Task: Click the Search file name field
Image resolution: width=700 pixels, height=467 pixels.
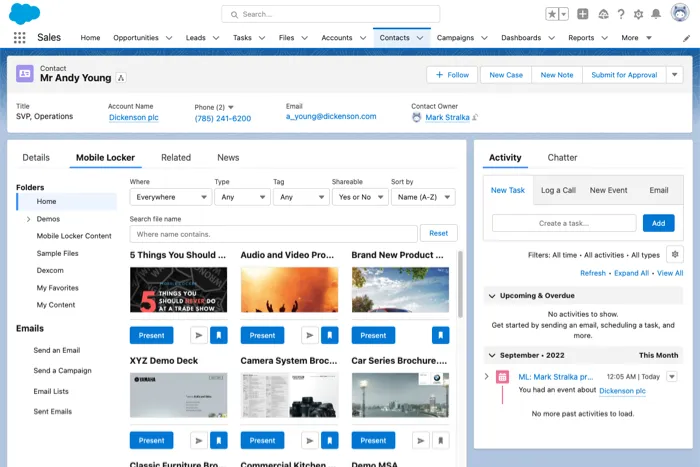Action: click(274, 234)
